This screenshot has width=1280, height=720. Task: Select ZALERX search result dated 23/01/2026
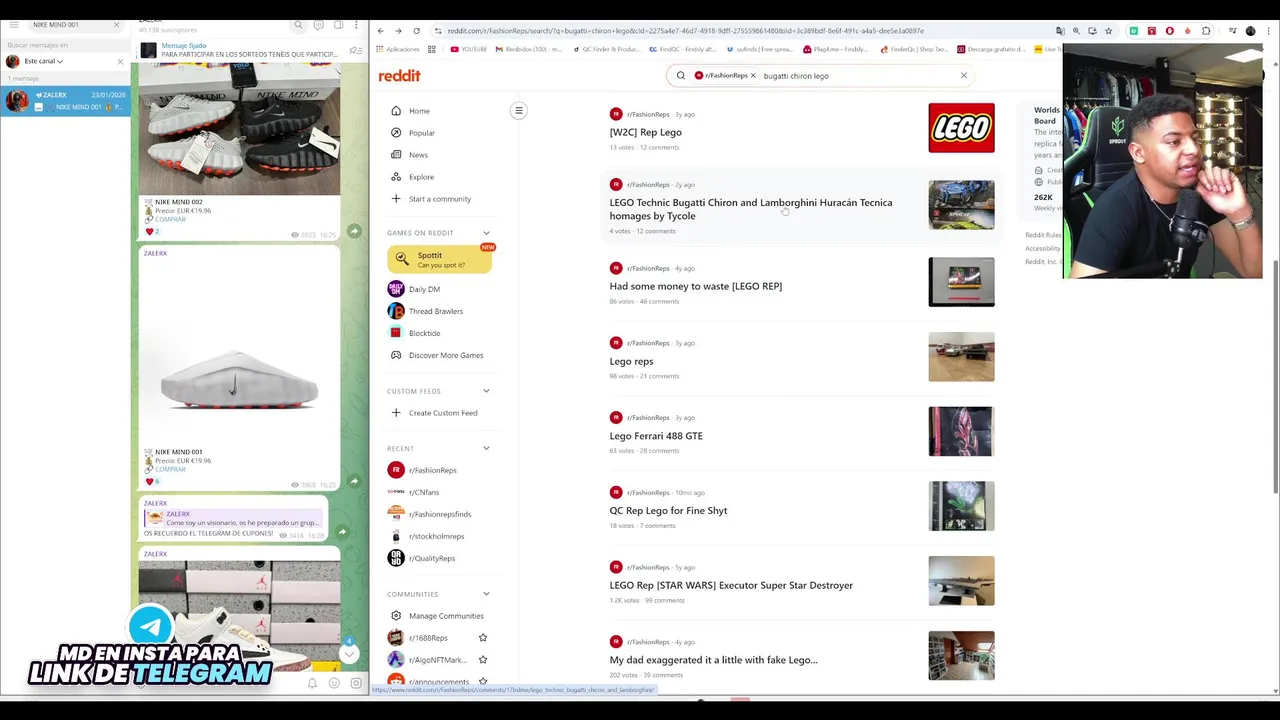click(66, 100)
